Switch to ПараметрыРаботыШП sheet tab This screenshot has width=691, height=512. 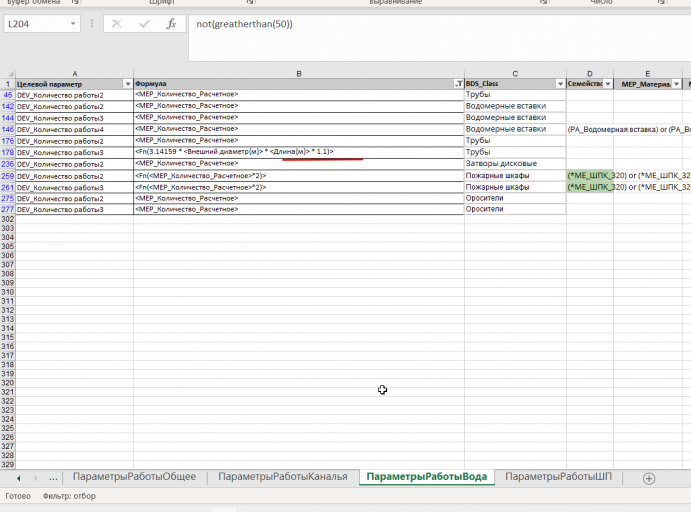[558, 476]
